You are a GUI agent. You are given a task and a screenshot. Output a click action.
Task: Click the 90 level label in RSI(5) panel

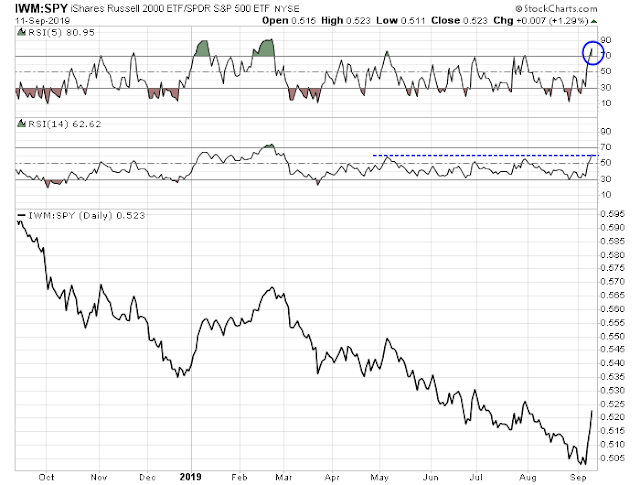(x=606, y=40)
